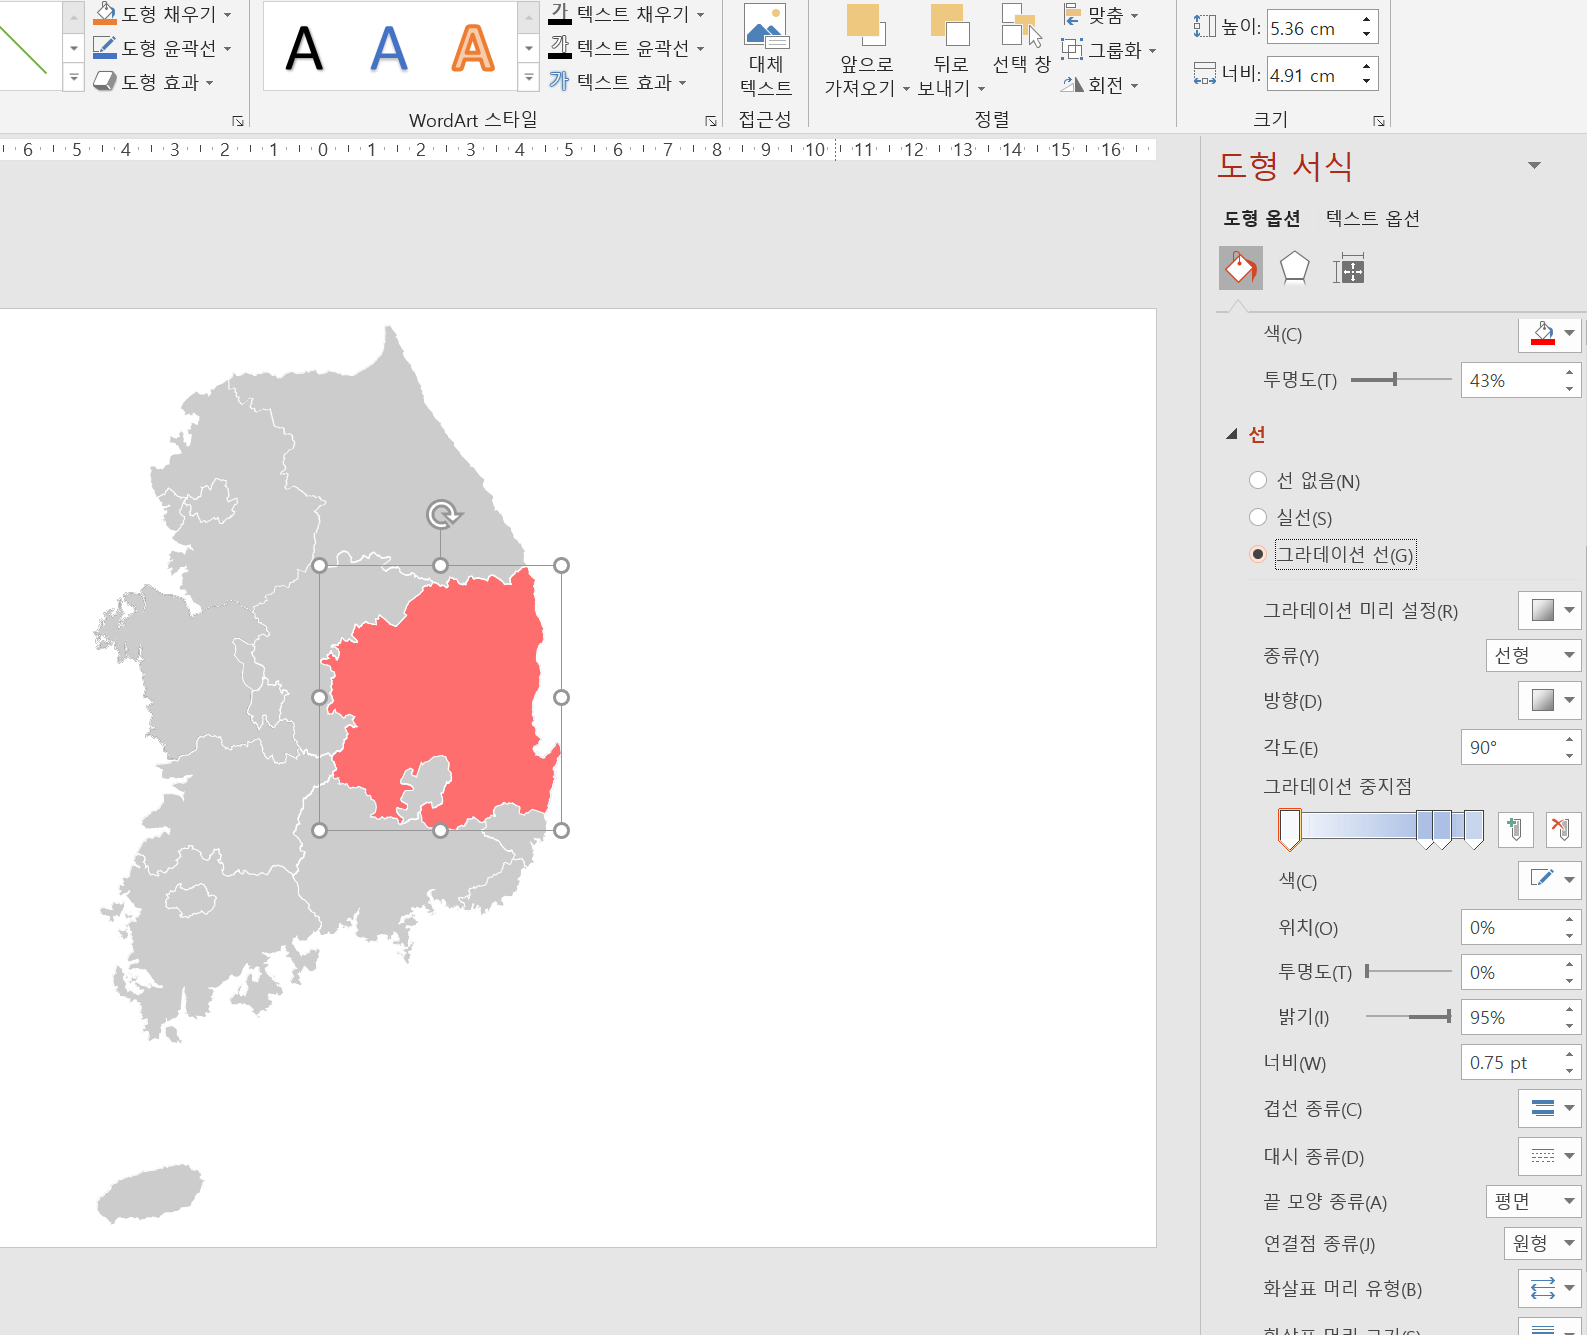Select the Jeju island shape

(x=150, y=1192)
